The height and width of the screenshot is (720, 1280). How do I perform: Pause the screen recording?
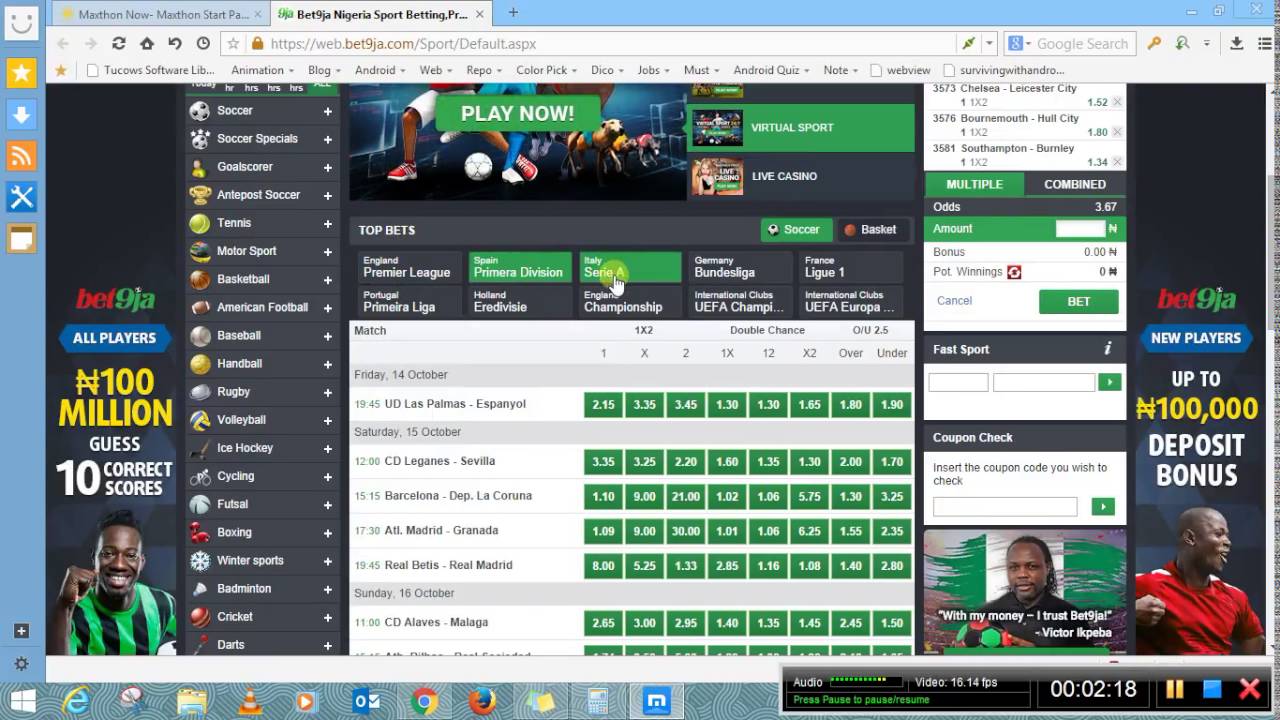click(1175, 689)
